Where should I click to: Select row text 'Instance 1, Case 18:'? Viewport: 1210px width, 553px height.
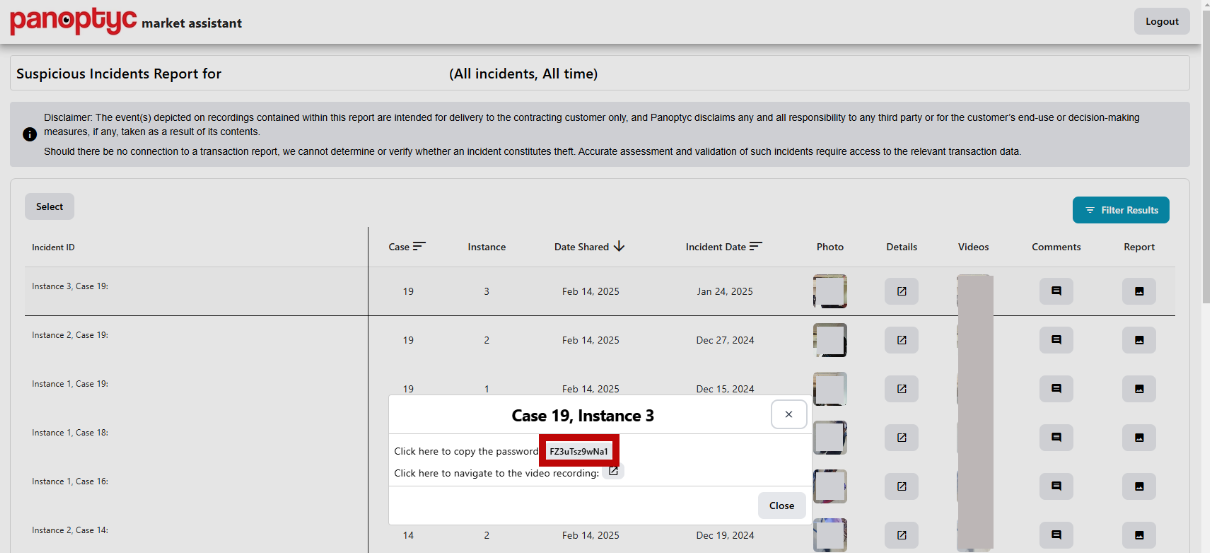(x=70, y=433)
